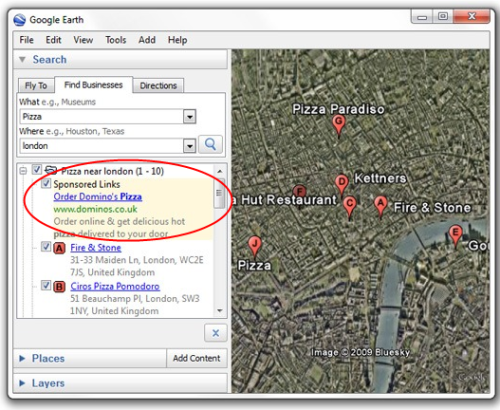
Task: Click the red B icon beside Ciros Pizza
Action: coord(59,287)
